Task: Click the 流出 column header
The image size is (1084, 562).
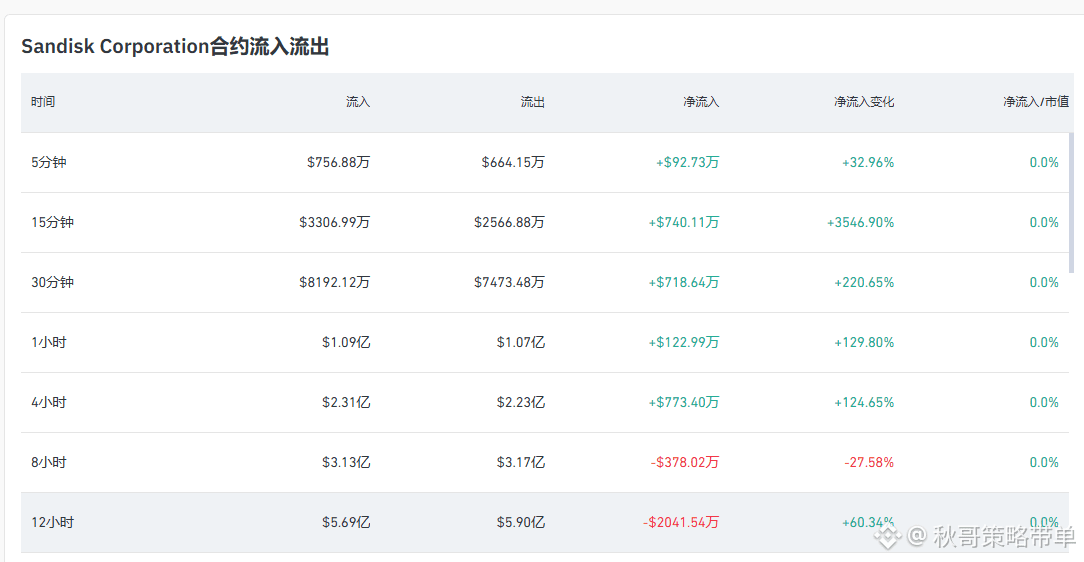Action: coord(532,102)
